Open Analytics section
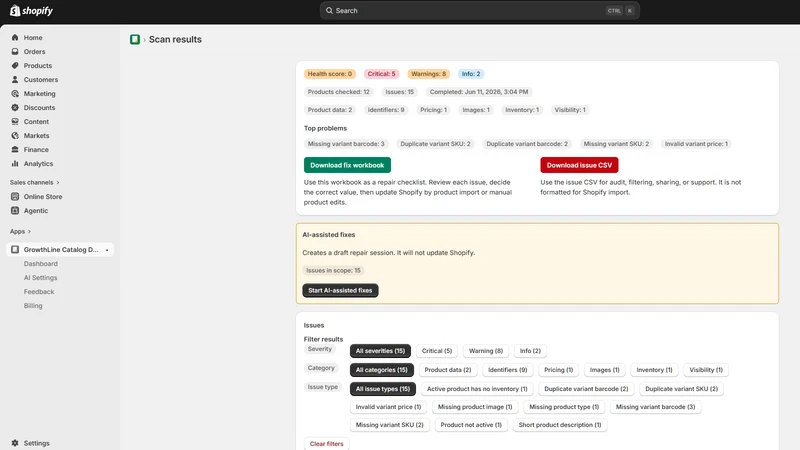Viewport: 800px width, 450px height. pos(38,164)
